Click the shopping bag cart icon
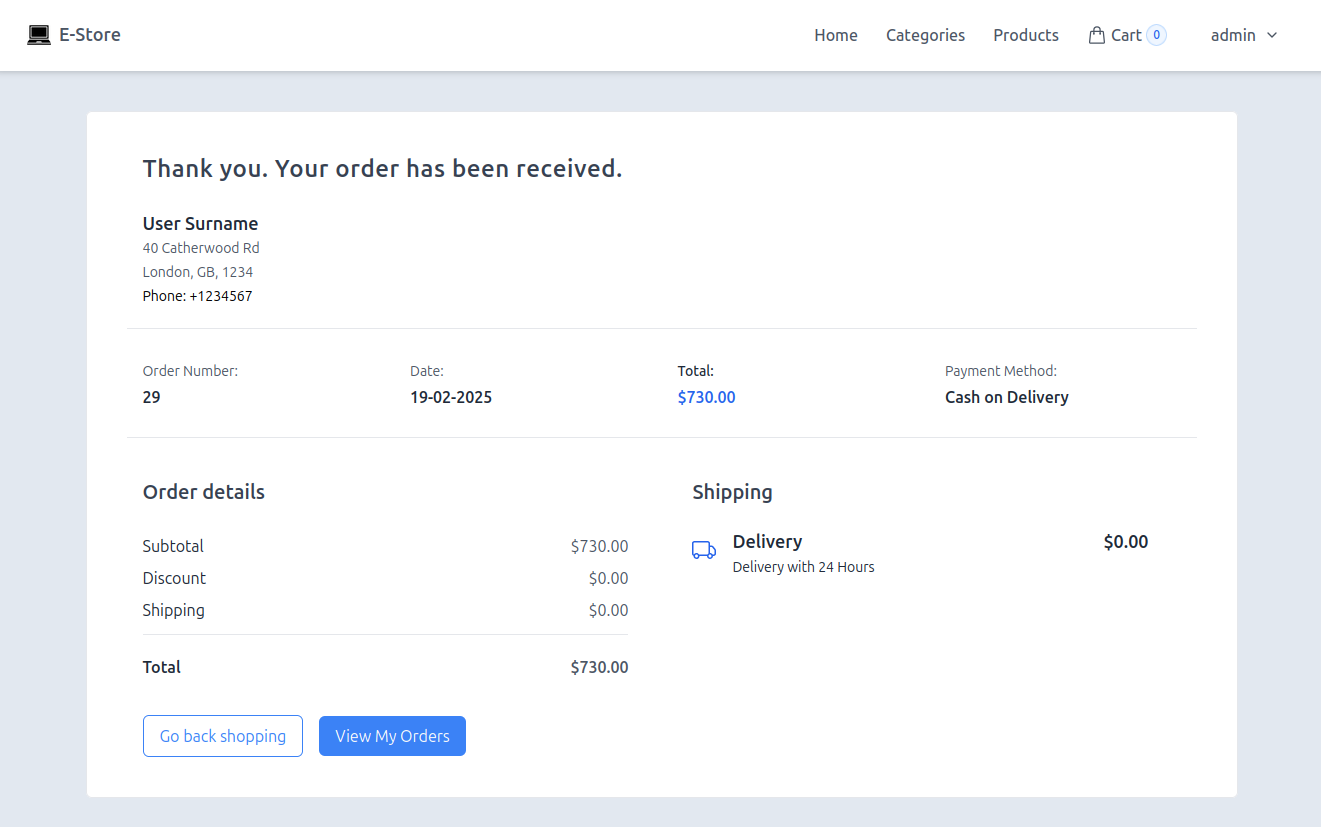 point(1096,35)
